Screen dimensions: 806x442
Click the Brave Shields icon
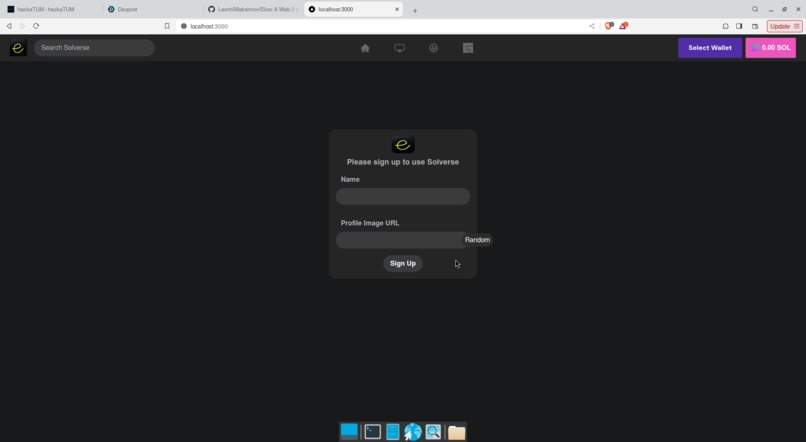tap(609, 26)
